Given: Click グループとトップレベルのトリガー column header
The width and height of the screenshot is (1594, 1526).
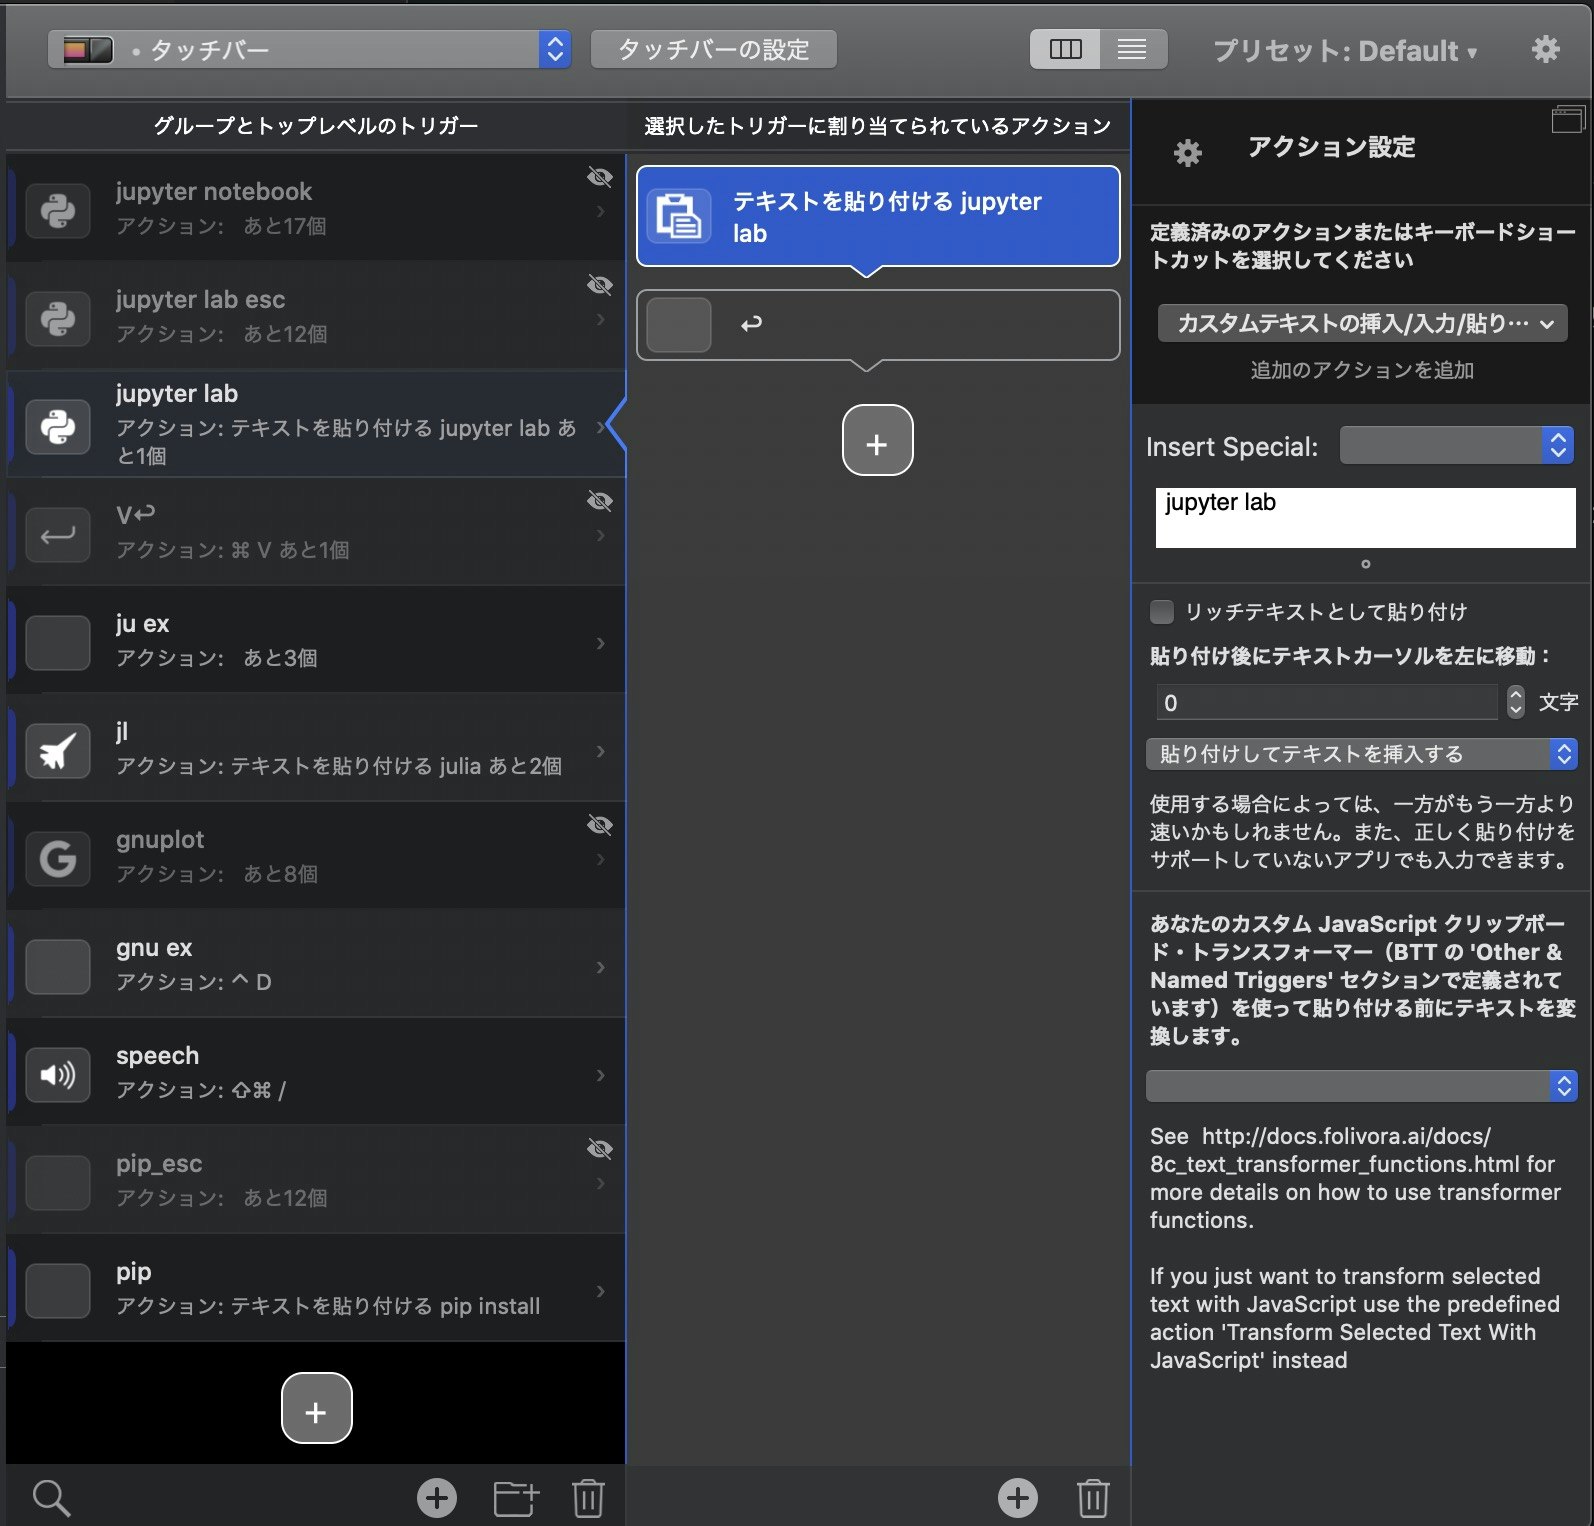Looking at the screenshot, I should tap(316, 126).
